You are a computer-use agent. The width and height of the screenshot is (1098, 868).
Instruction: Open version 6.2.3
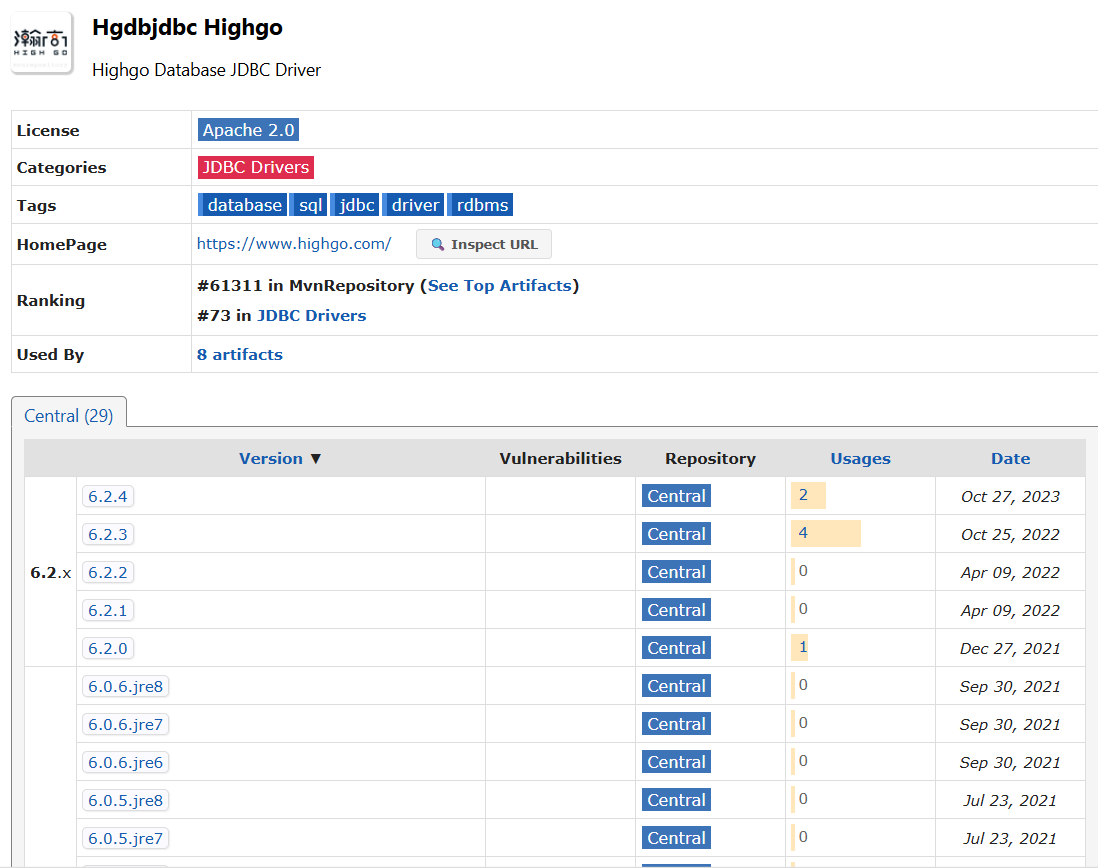[x=108, y=534]
